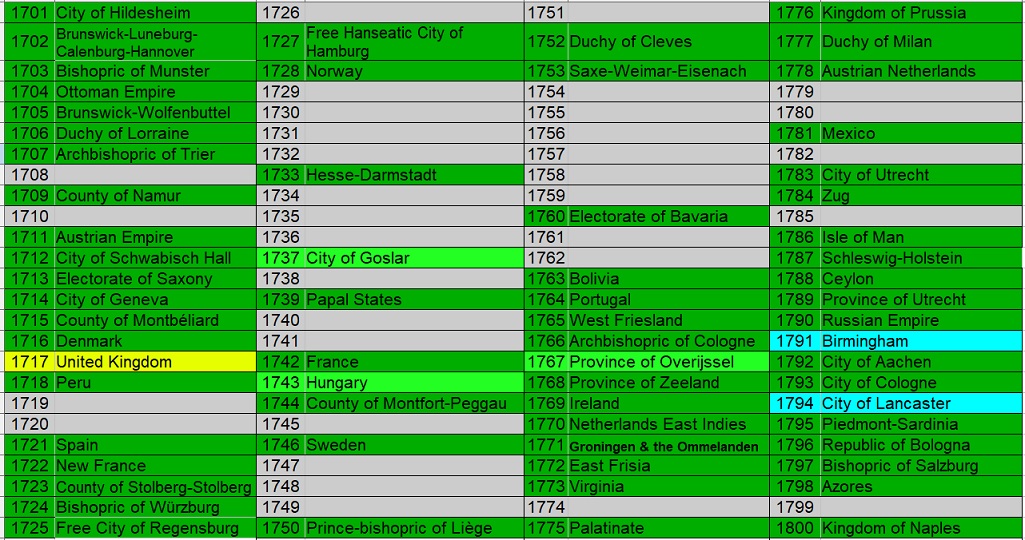Viewport: 1025px width, 540px height.
Task: Click the 'Russian Empire' cell
Action: (x=922, y=320)
